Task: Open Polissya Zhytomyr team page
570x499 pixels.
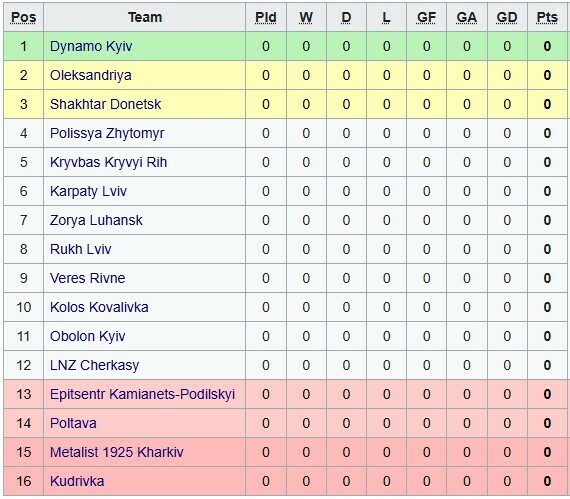Action: (x=107, y=133)
